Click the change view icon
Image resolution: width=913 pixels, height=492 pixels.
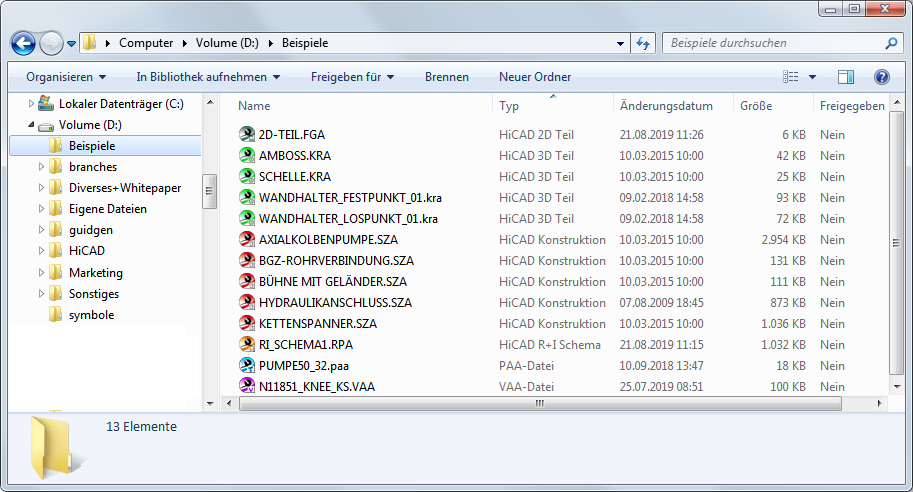(x=791, y=77)
